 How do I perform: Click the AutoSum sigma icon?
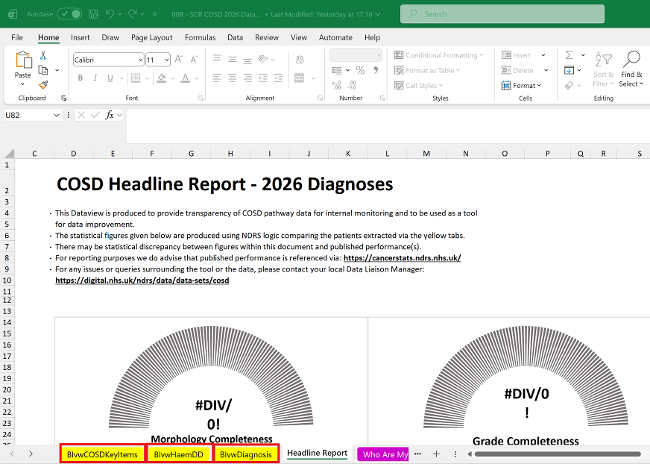click(570, 55)
